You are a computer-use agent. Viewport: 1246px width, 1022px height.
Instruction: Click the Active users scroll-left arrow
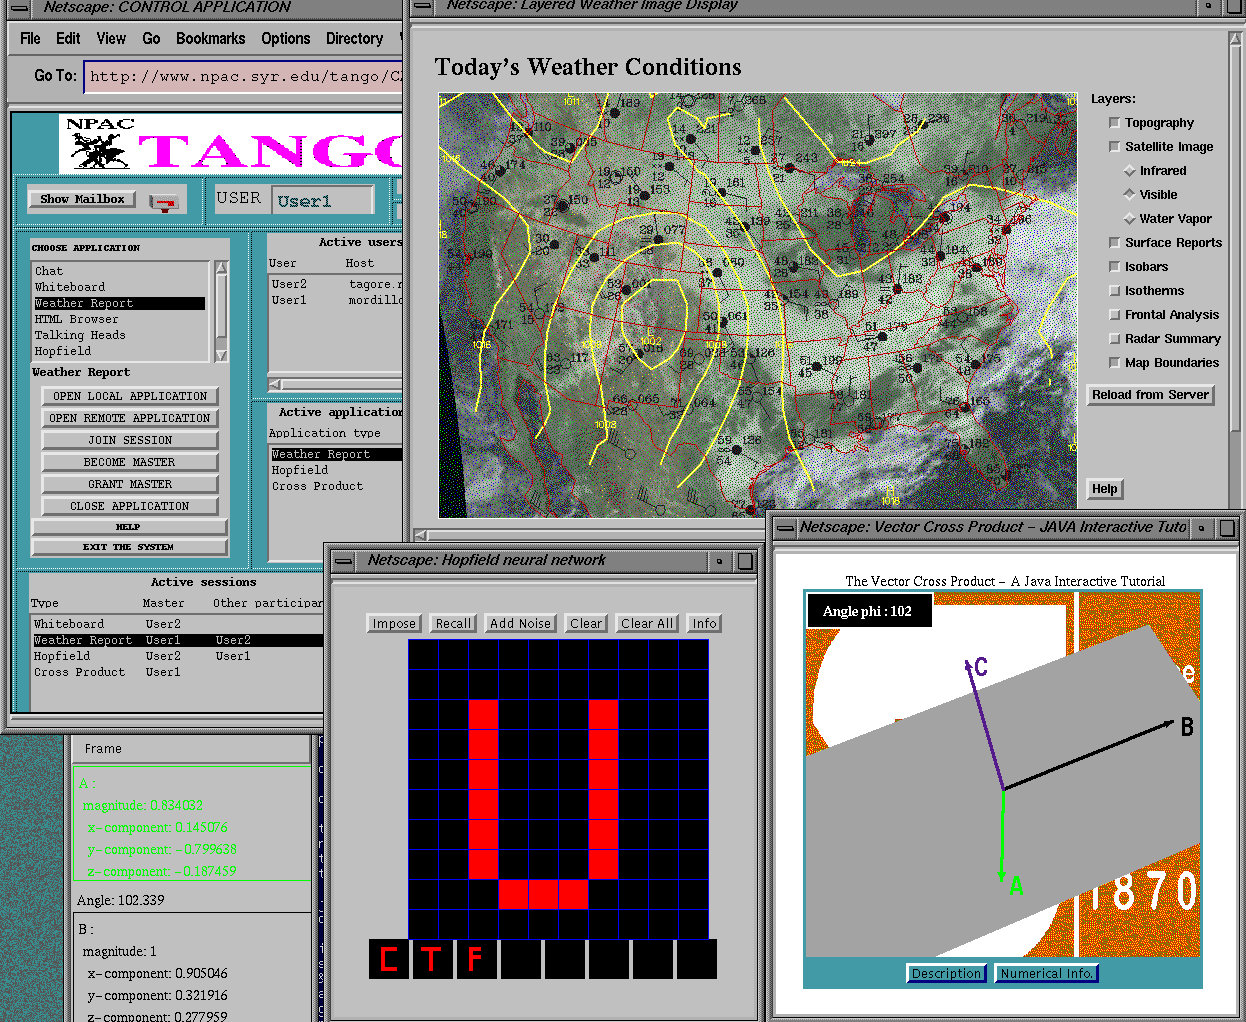pos(275,384)
